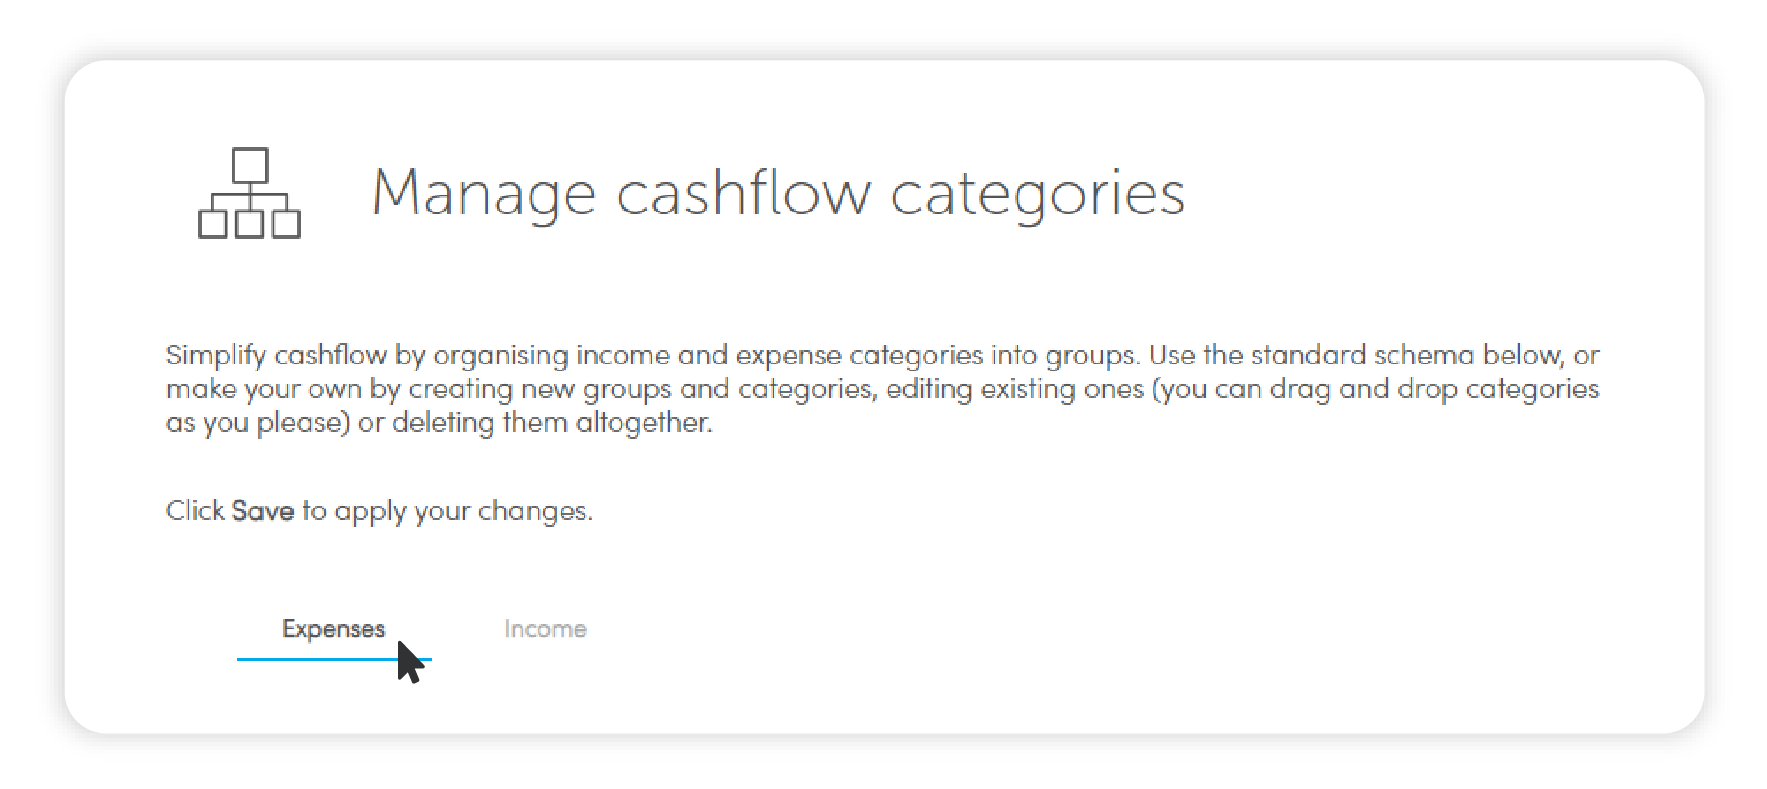Click the bottom-left square of the hierarchy icon
Image resolution: width=1767 pixels, height=789 pixels.
[x=212, y=224]
